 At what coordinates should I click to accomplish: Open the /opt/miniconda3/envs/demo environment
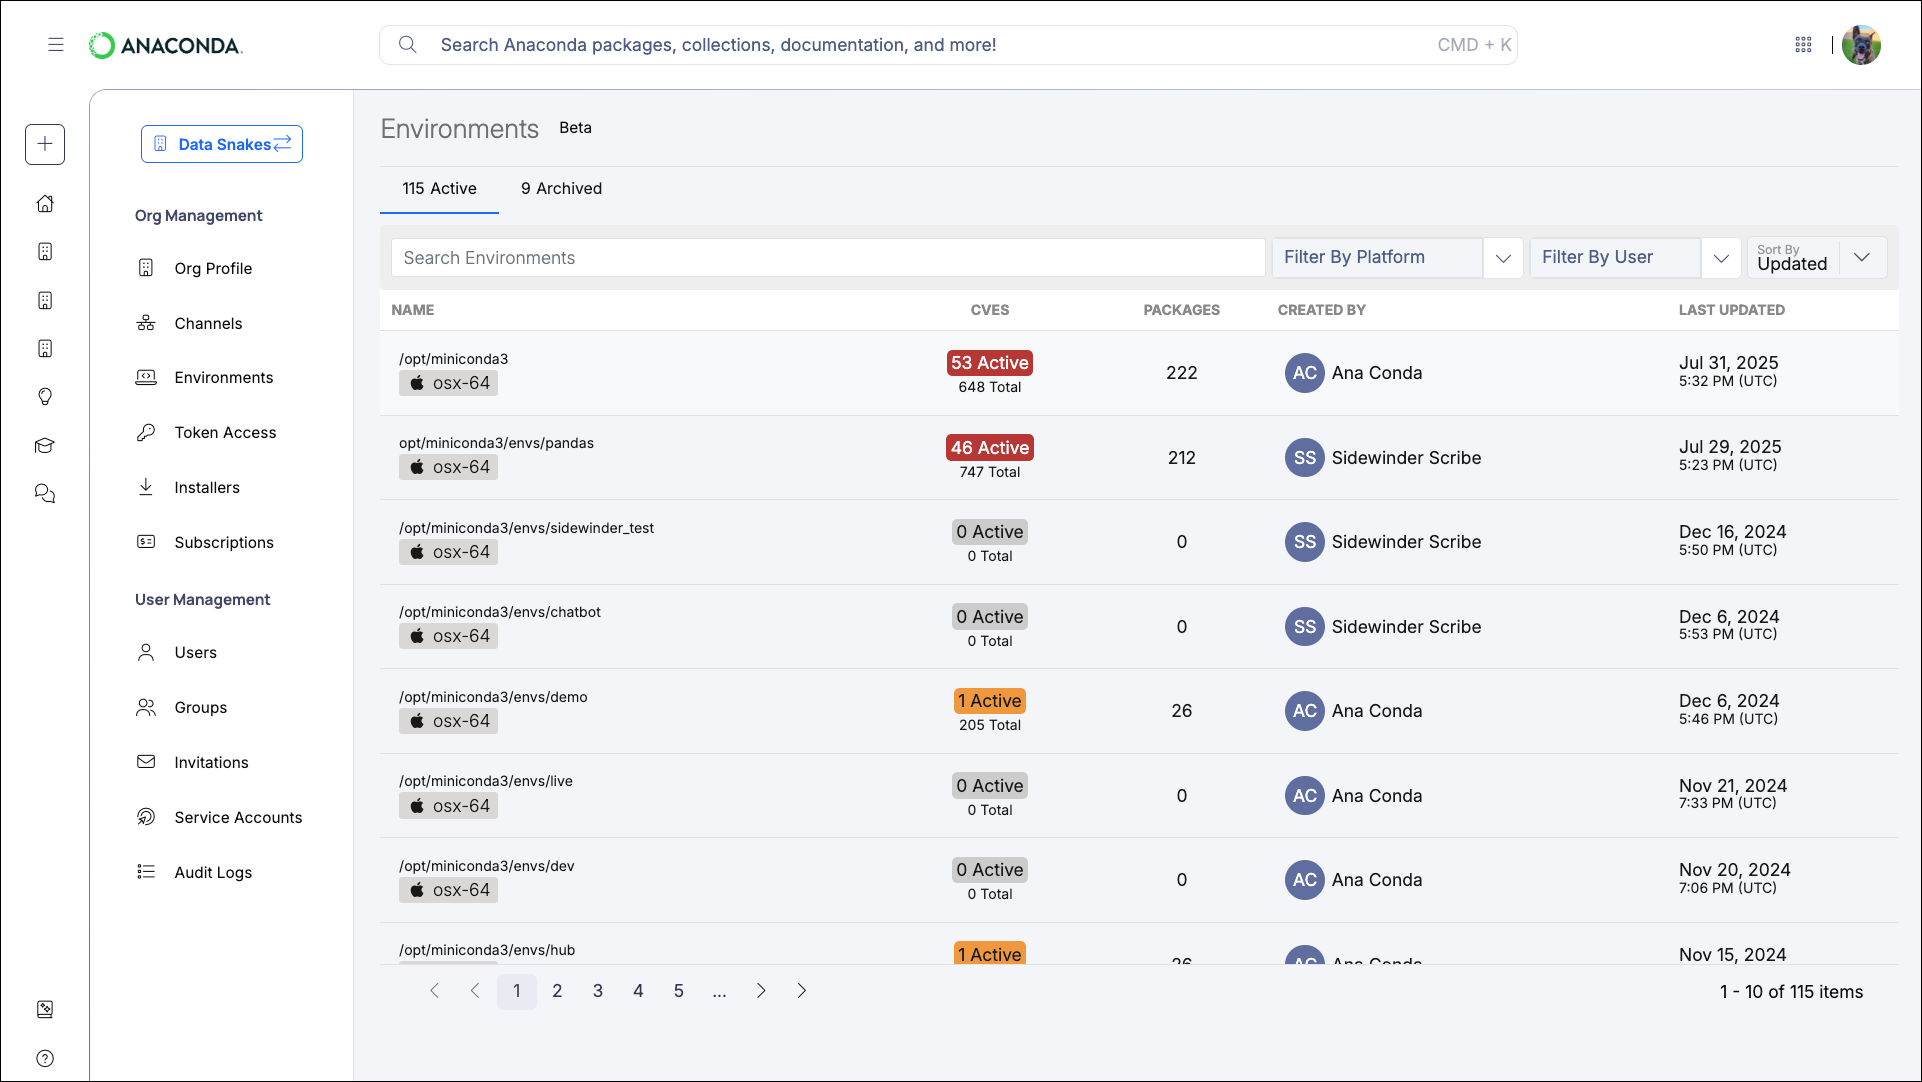click(493, 697)
